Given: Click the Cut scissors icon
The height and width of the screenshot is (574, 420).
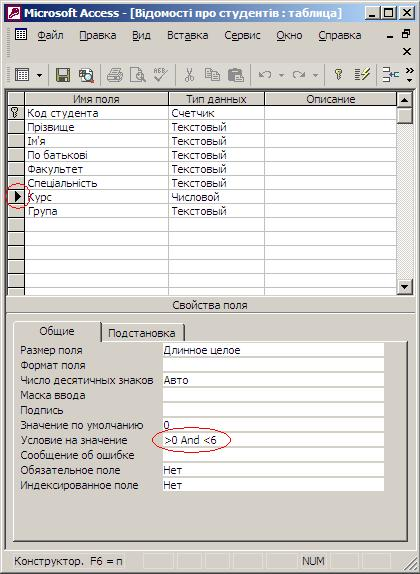Looking at the screenshot, I should click(x=189, y=75).
